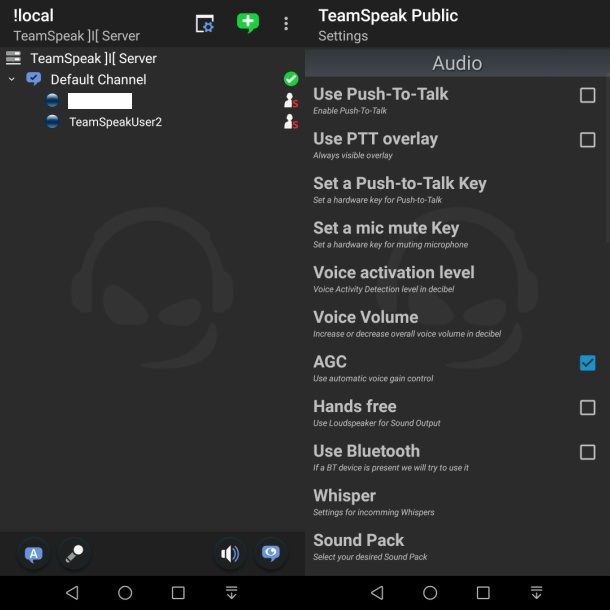
Task: Select the TeamSpeak ]I[ Server tree row
Action: click(x=152, y=58)
